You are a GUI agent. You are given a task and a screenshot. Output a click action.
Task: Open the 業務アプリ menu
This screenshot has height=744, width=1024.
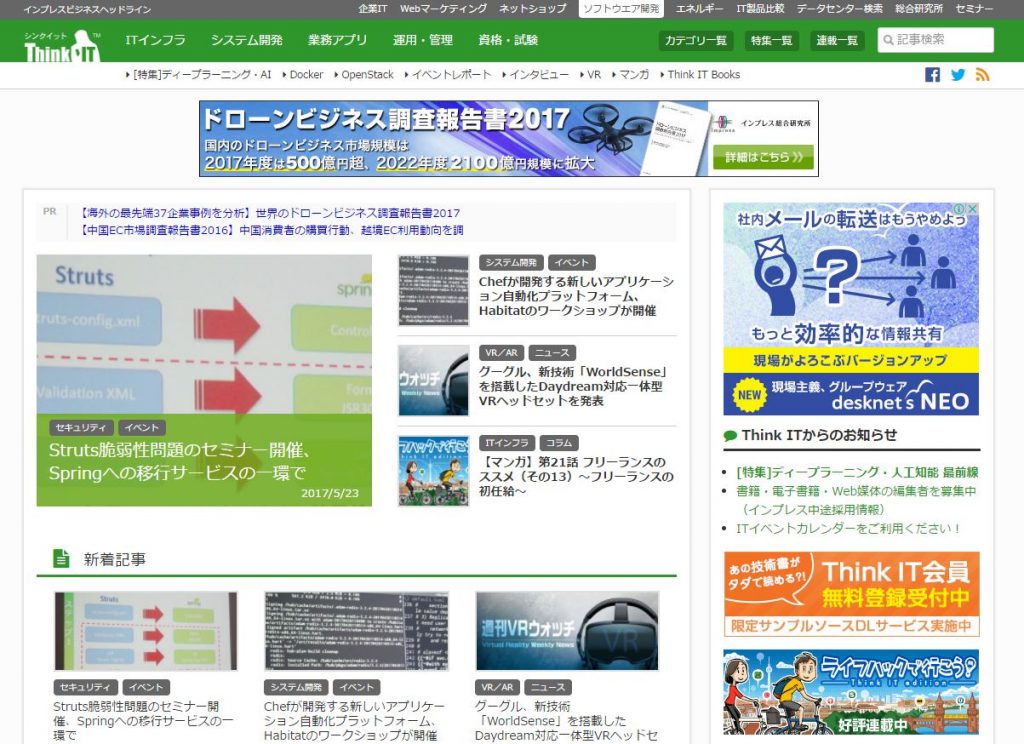click(337, 40)
